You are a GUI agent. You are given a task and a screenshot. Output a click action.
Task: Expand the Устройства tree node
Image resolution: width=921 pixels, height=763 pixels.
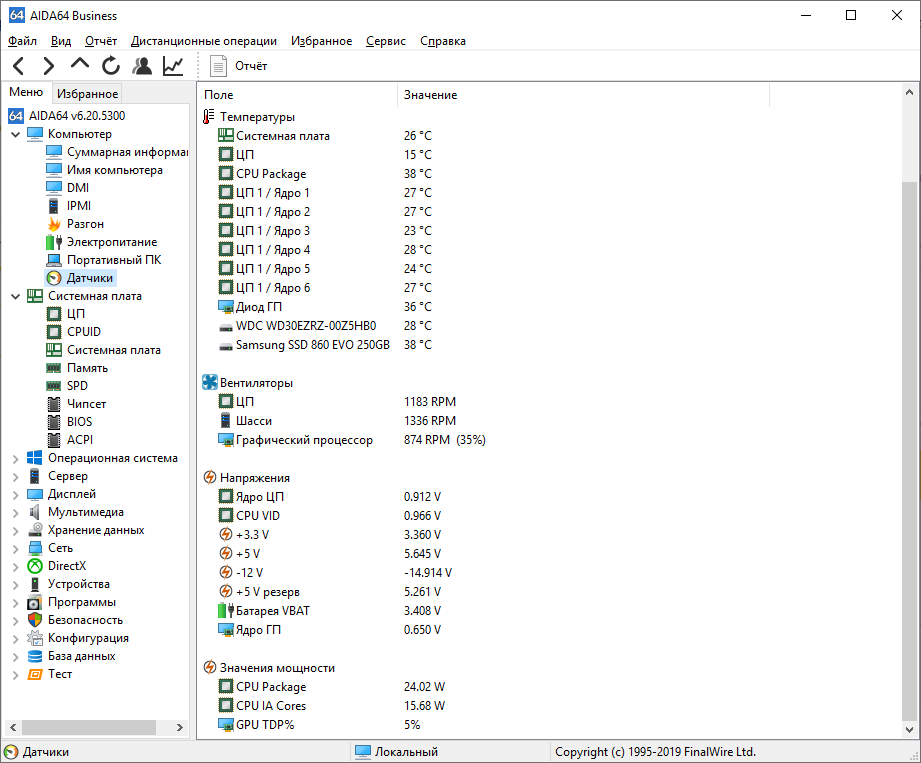[16, 585]
